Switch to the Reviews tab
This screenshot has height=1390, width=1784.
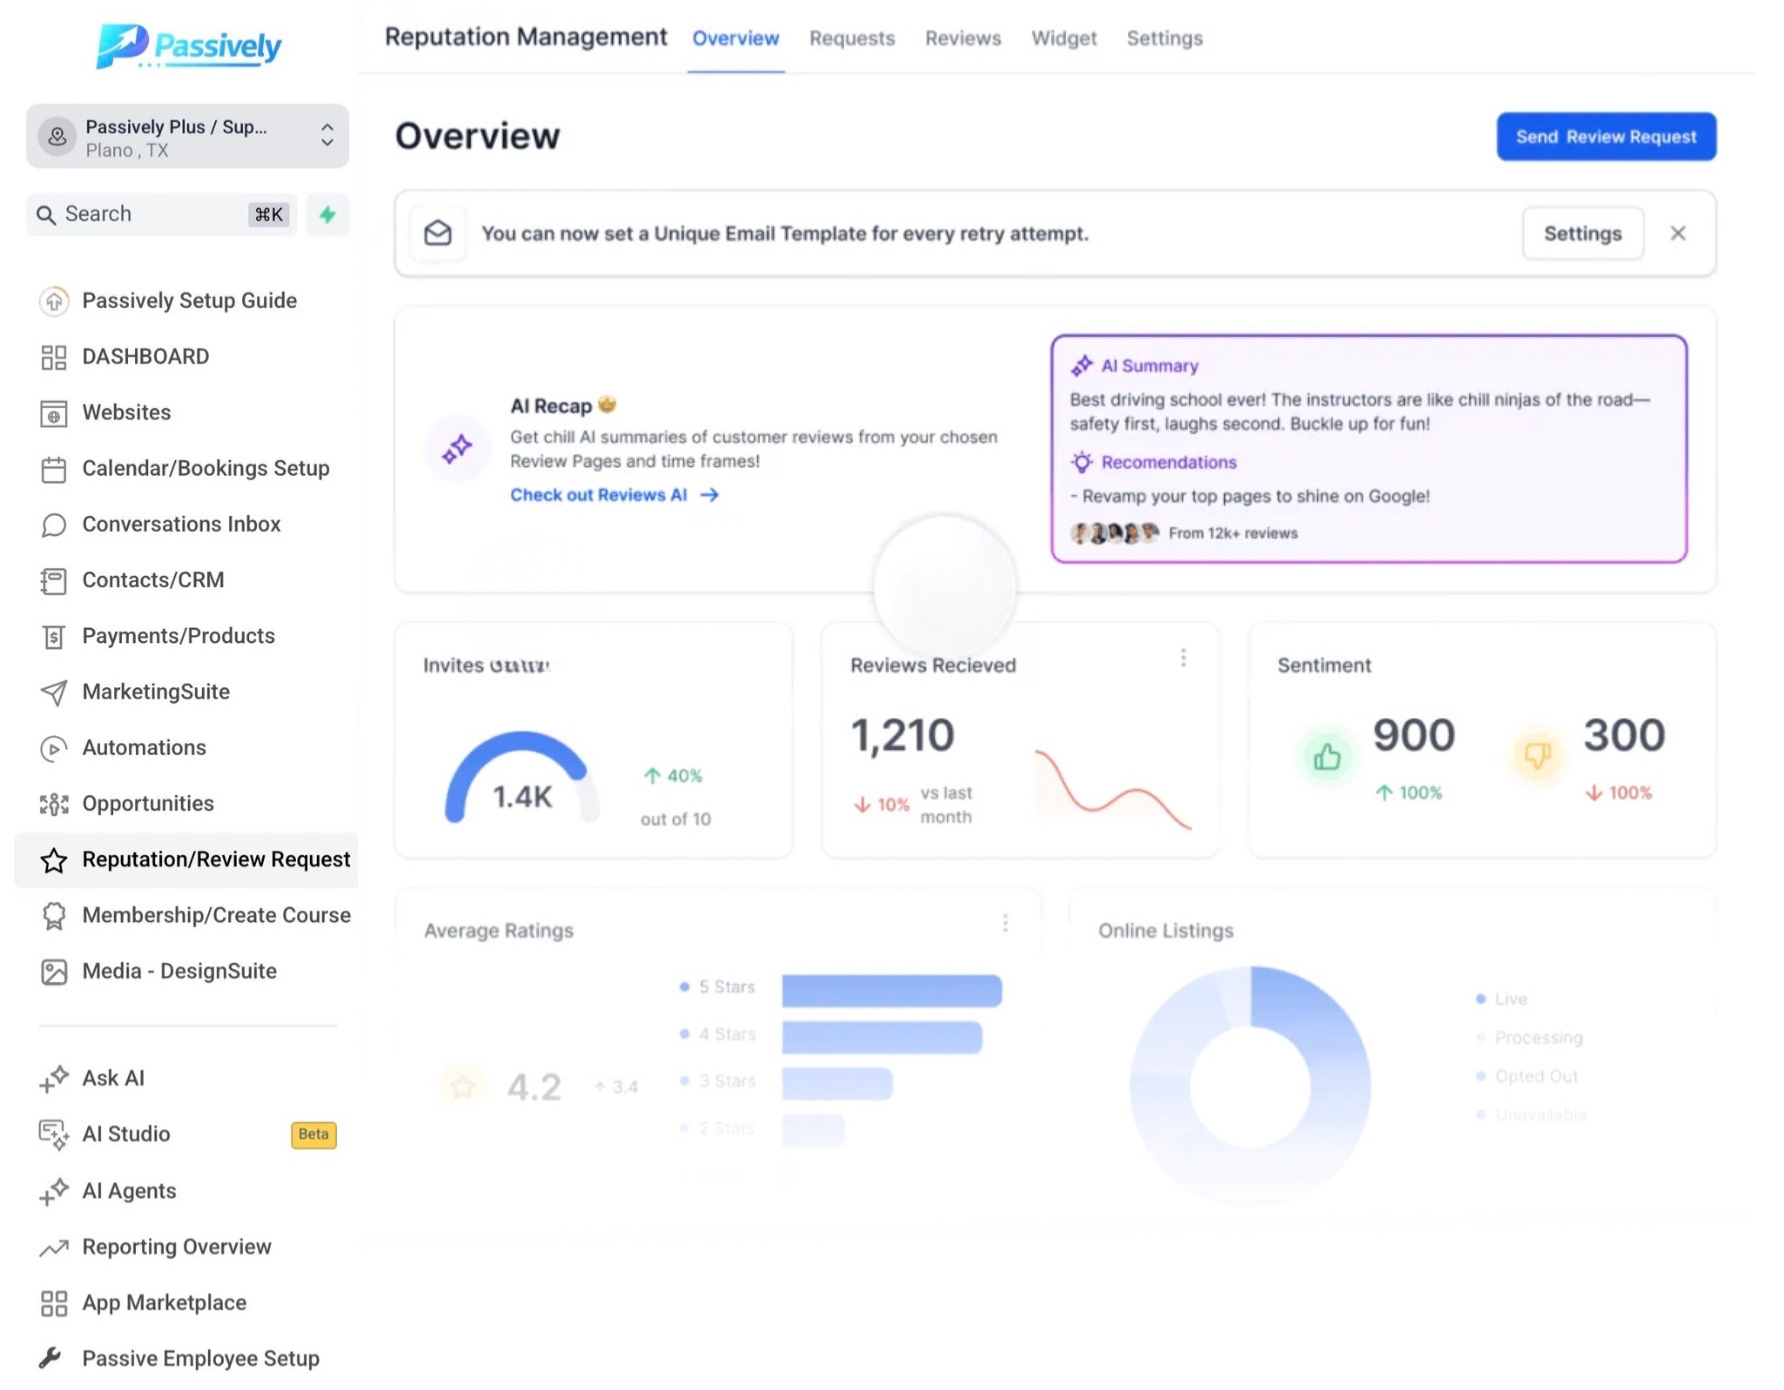962,38
